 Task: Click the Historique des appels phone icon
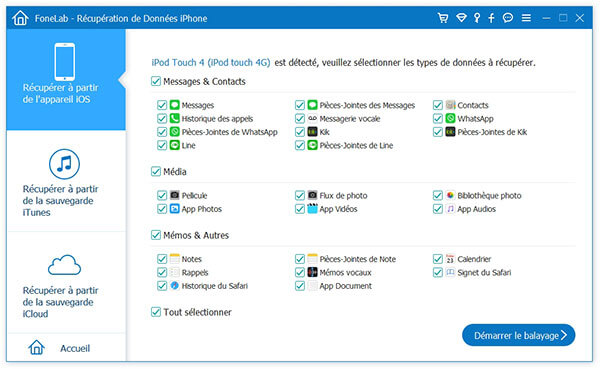click(x=174, y=118)
